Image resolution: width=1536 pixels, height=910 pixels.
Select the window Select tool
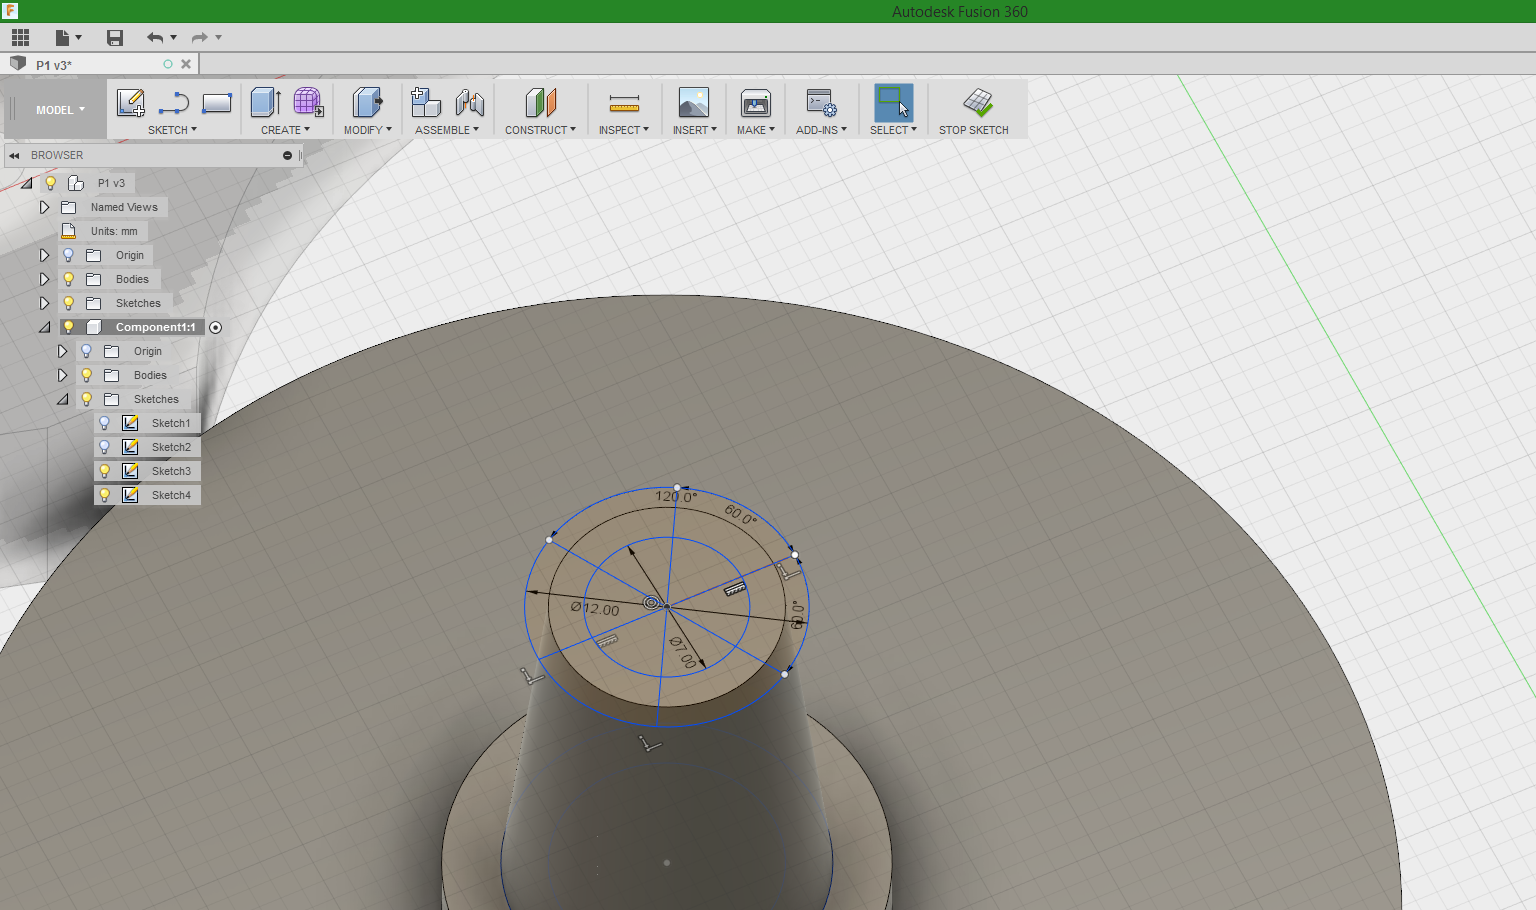coord(893,102)
